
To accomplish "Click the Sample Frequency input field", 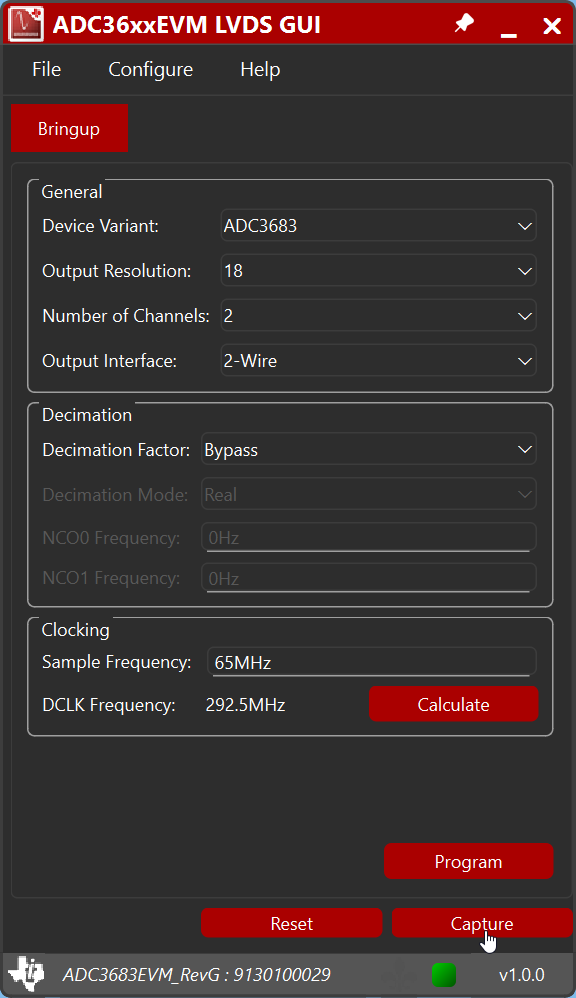I will [x=370, y=661].
